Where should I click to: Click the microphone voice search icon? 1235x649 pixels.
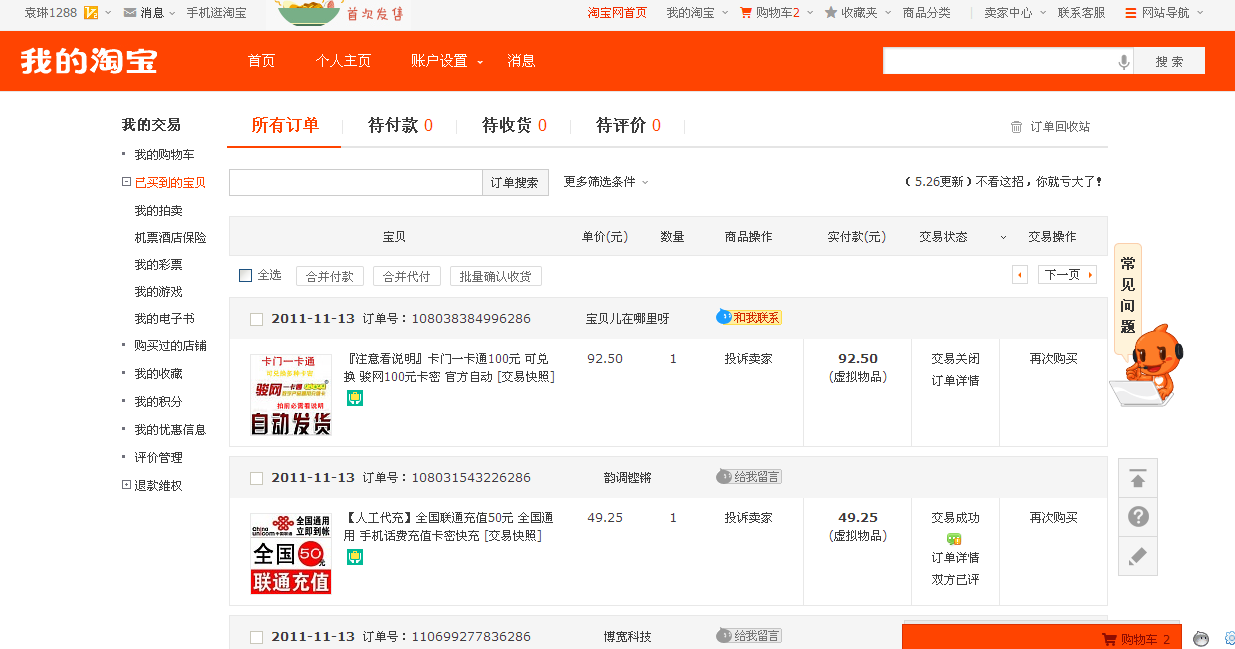pyautogui.click(x=1124, y=62)
